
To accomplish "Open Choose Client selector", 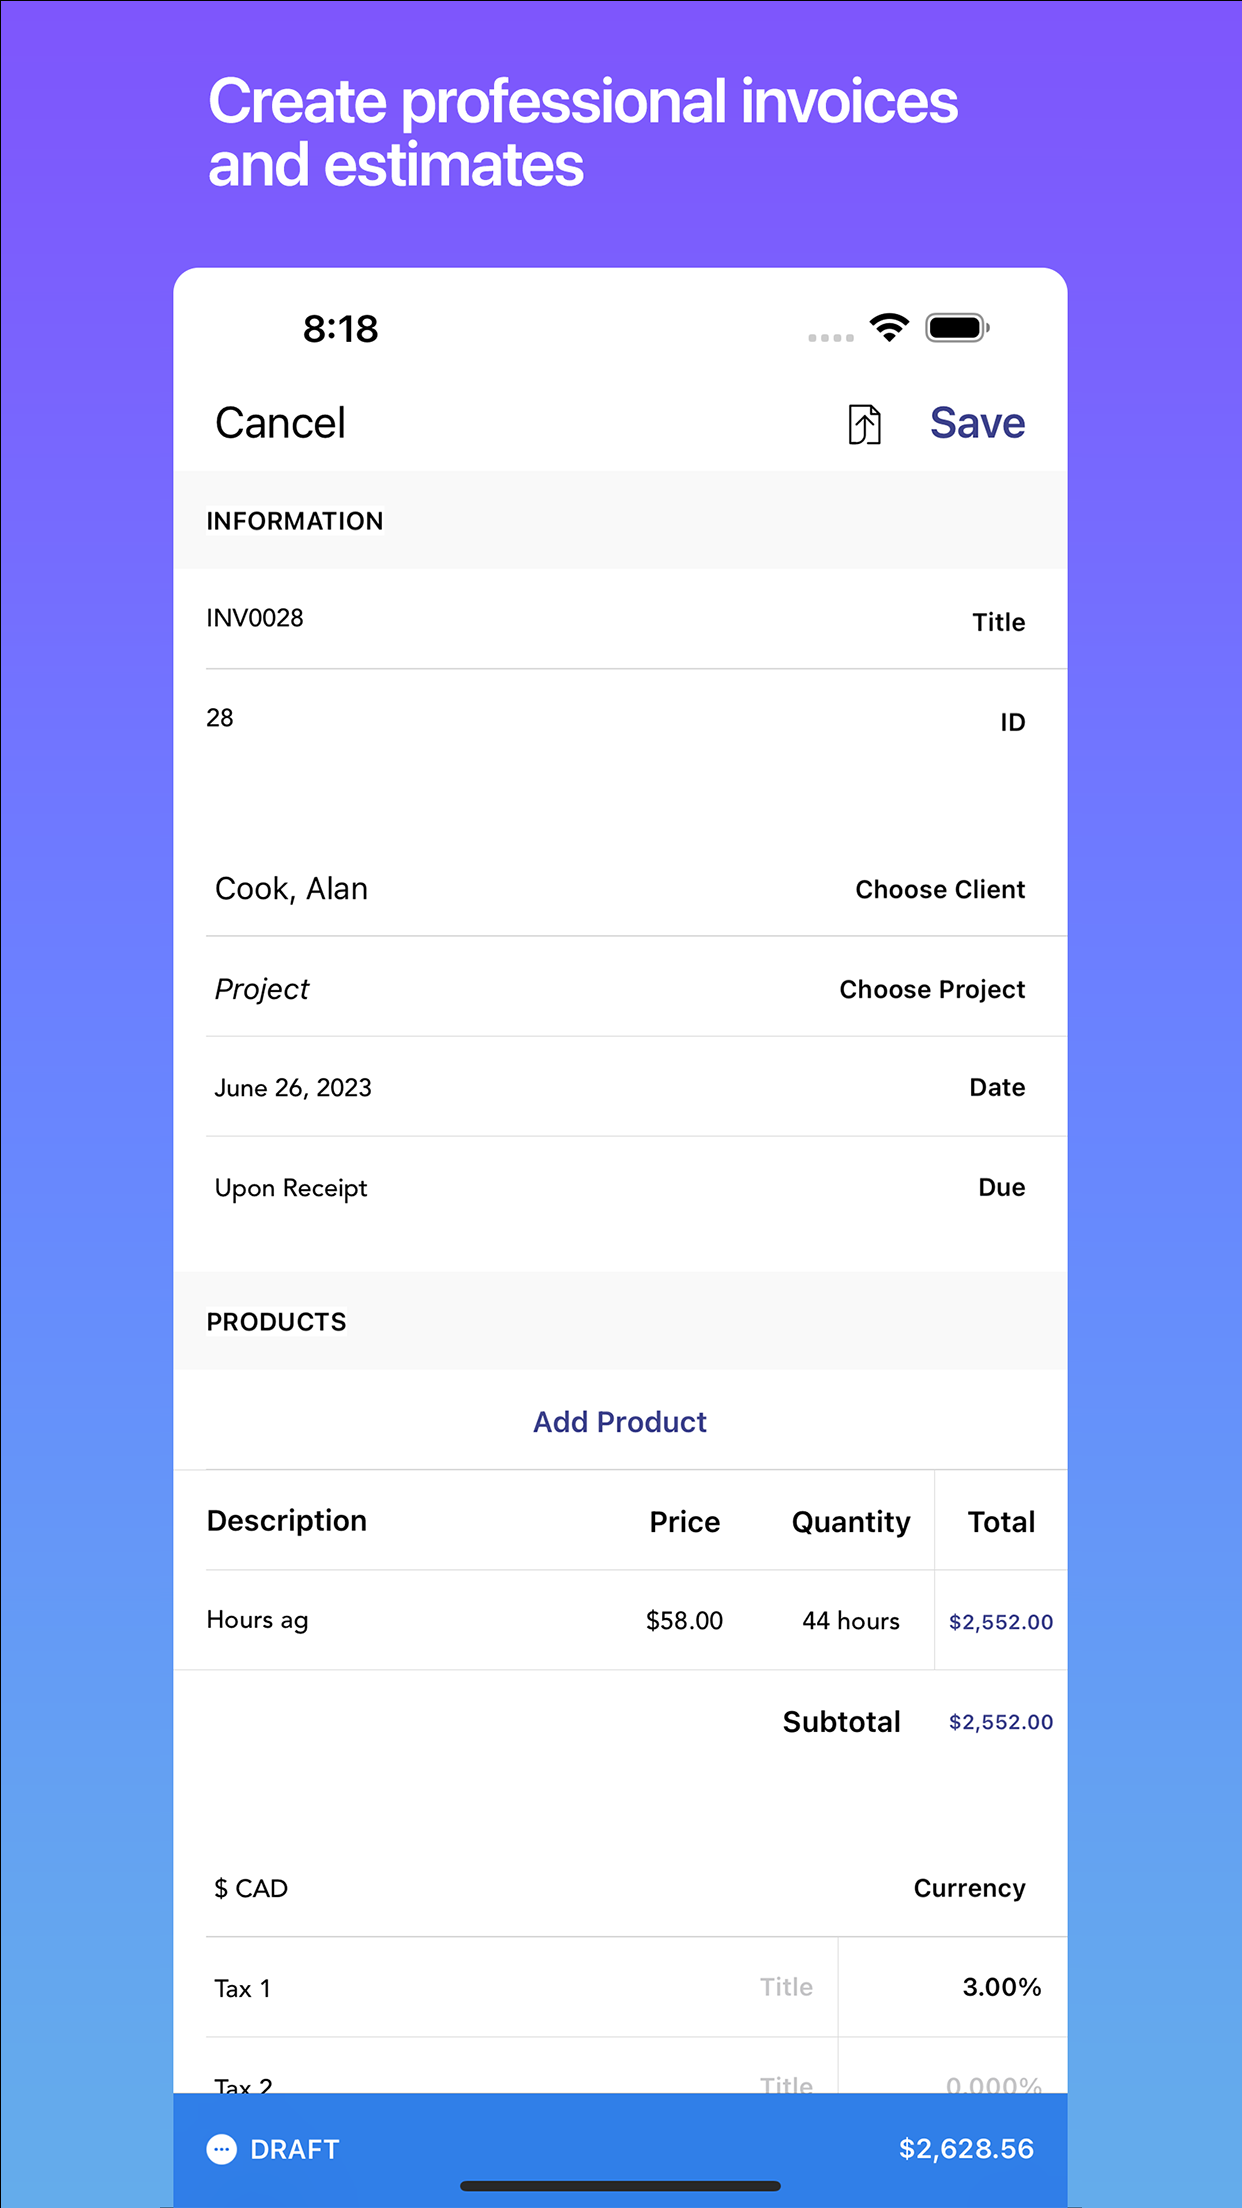I will click(x=940, y=889).
